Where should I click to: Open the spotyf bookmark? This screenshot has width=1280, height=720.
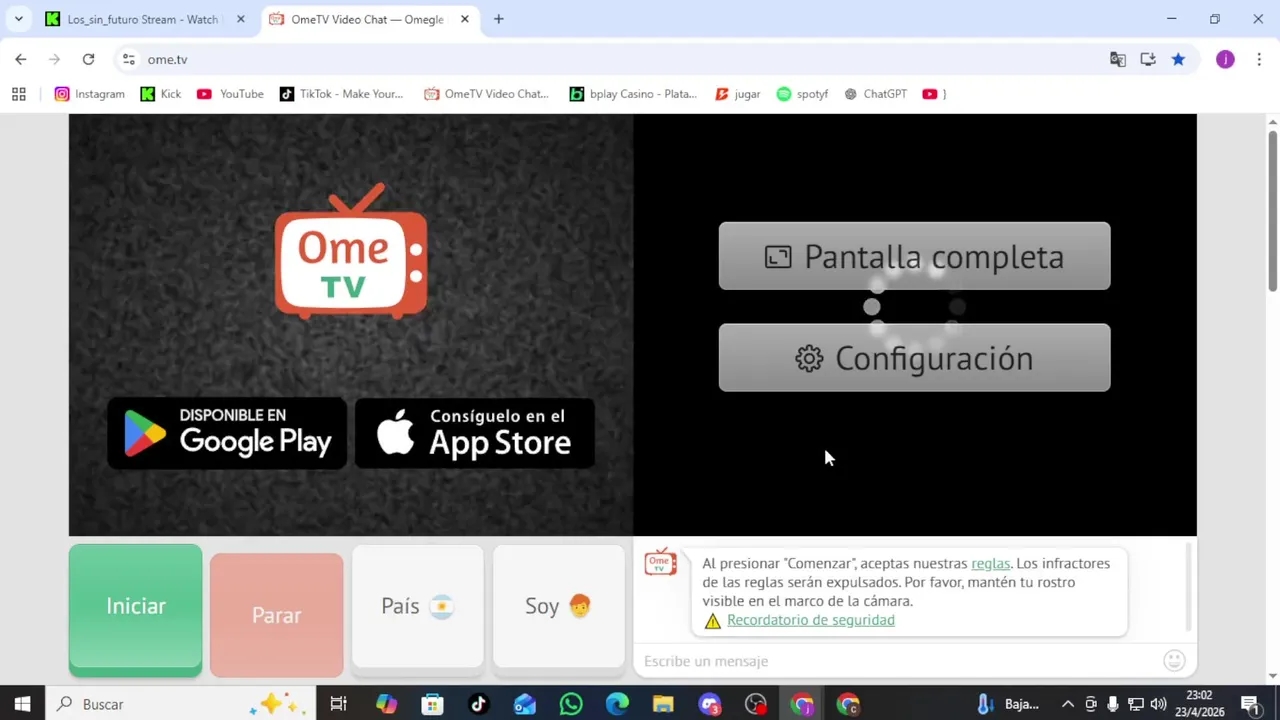[x=803, y=94]
